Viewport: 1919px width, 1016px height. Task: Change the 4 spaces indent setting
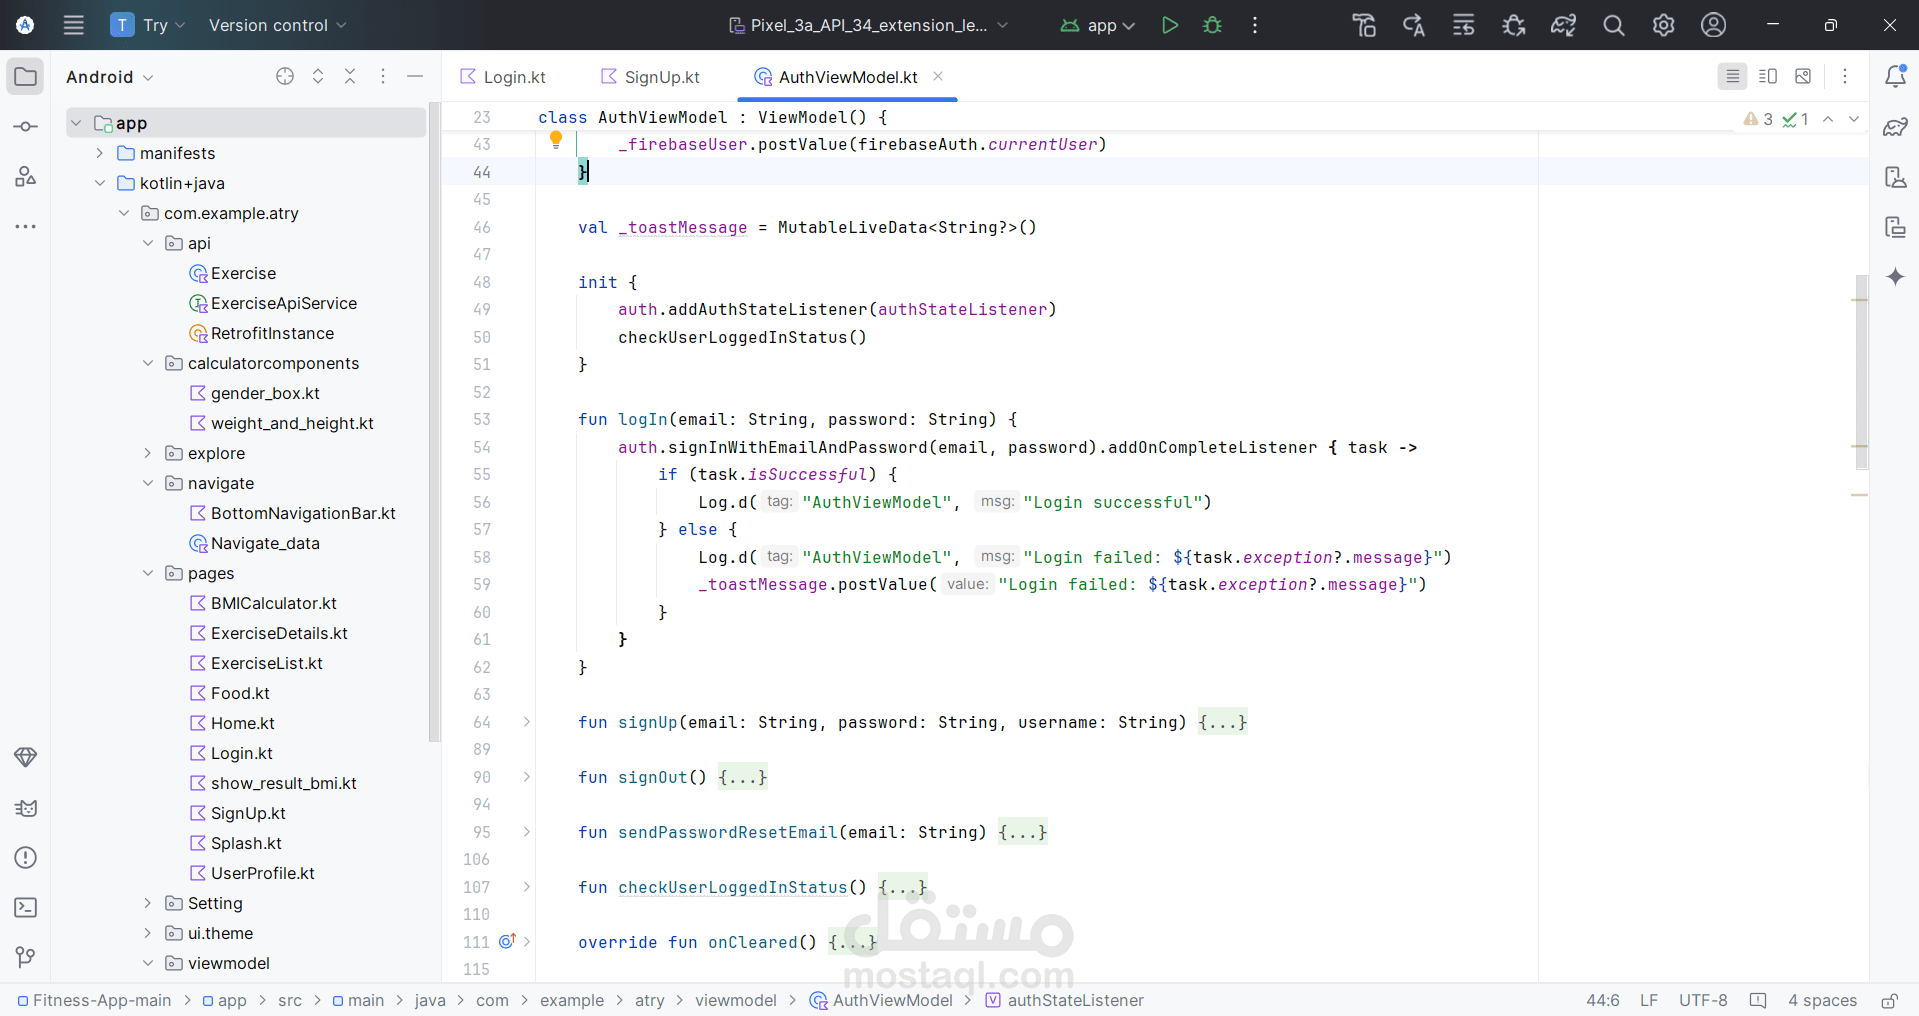1822,1000
